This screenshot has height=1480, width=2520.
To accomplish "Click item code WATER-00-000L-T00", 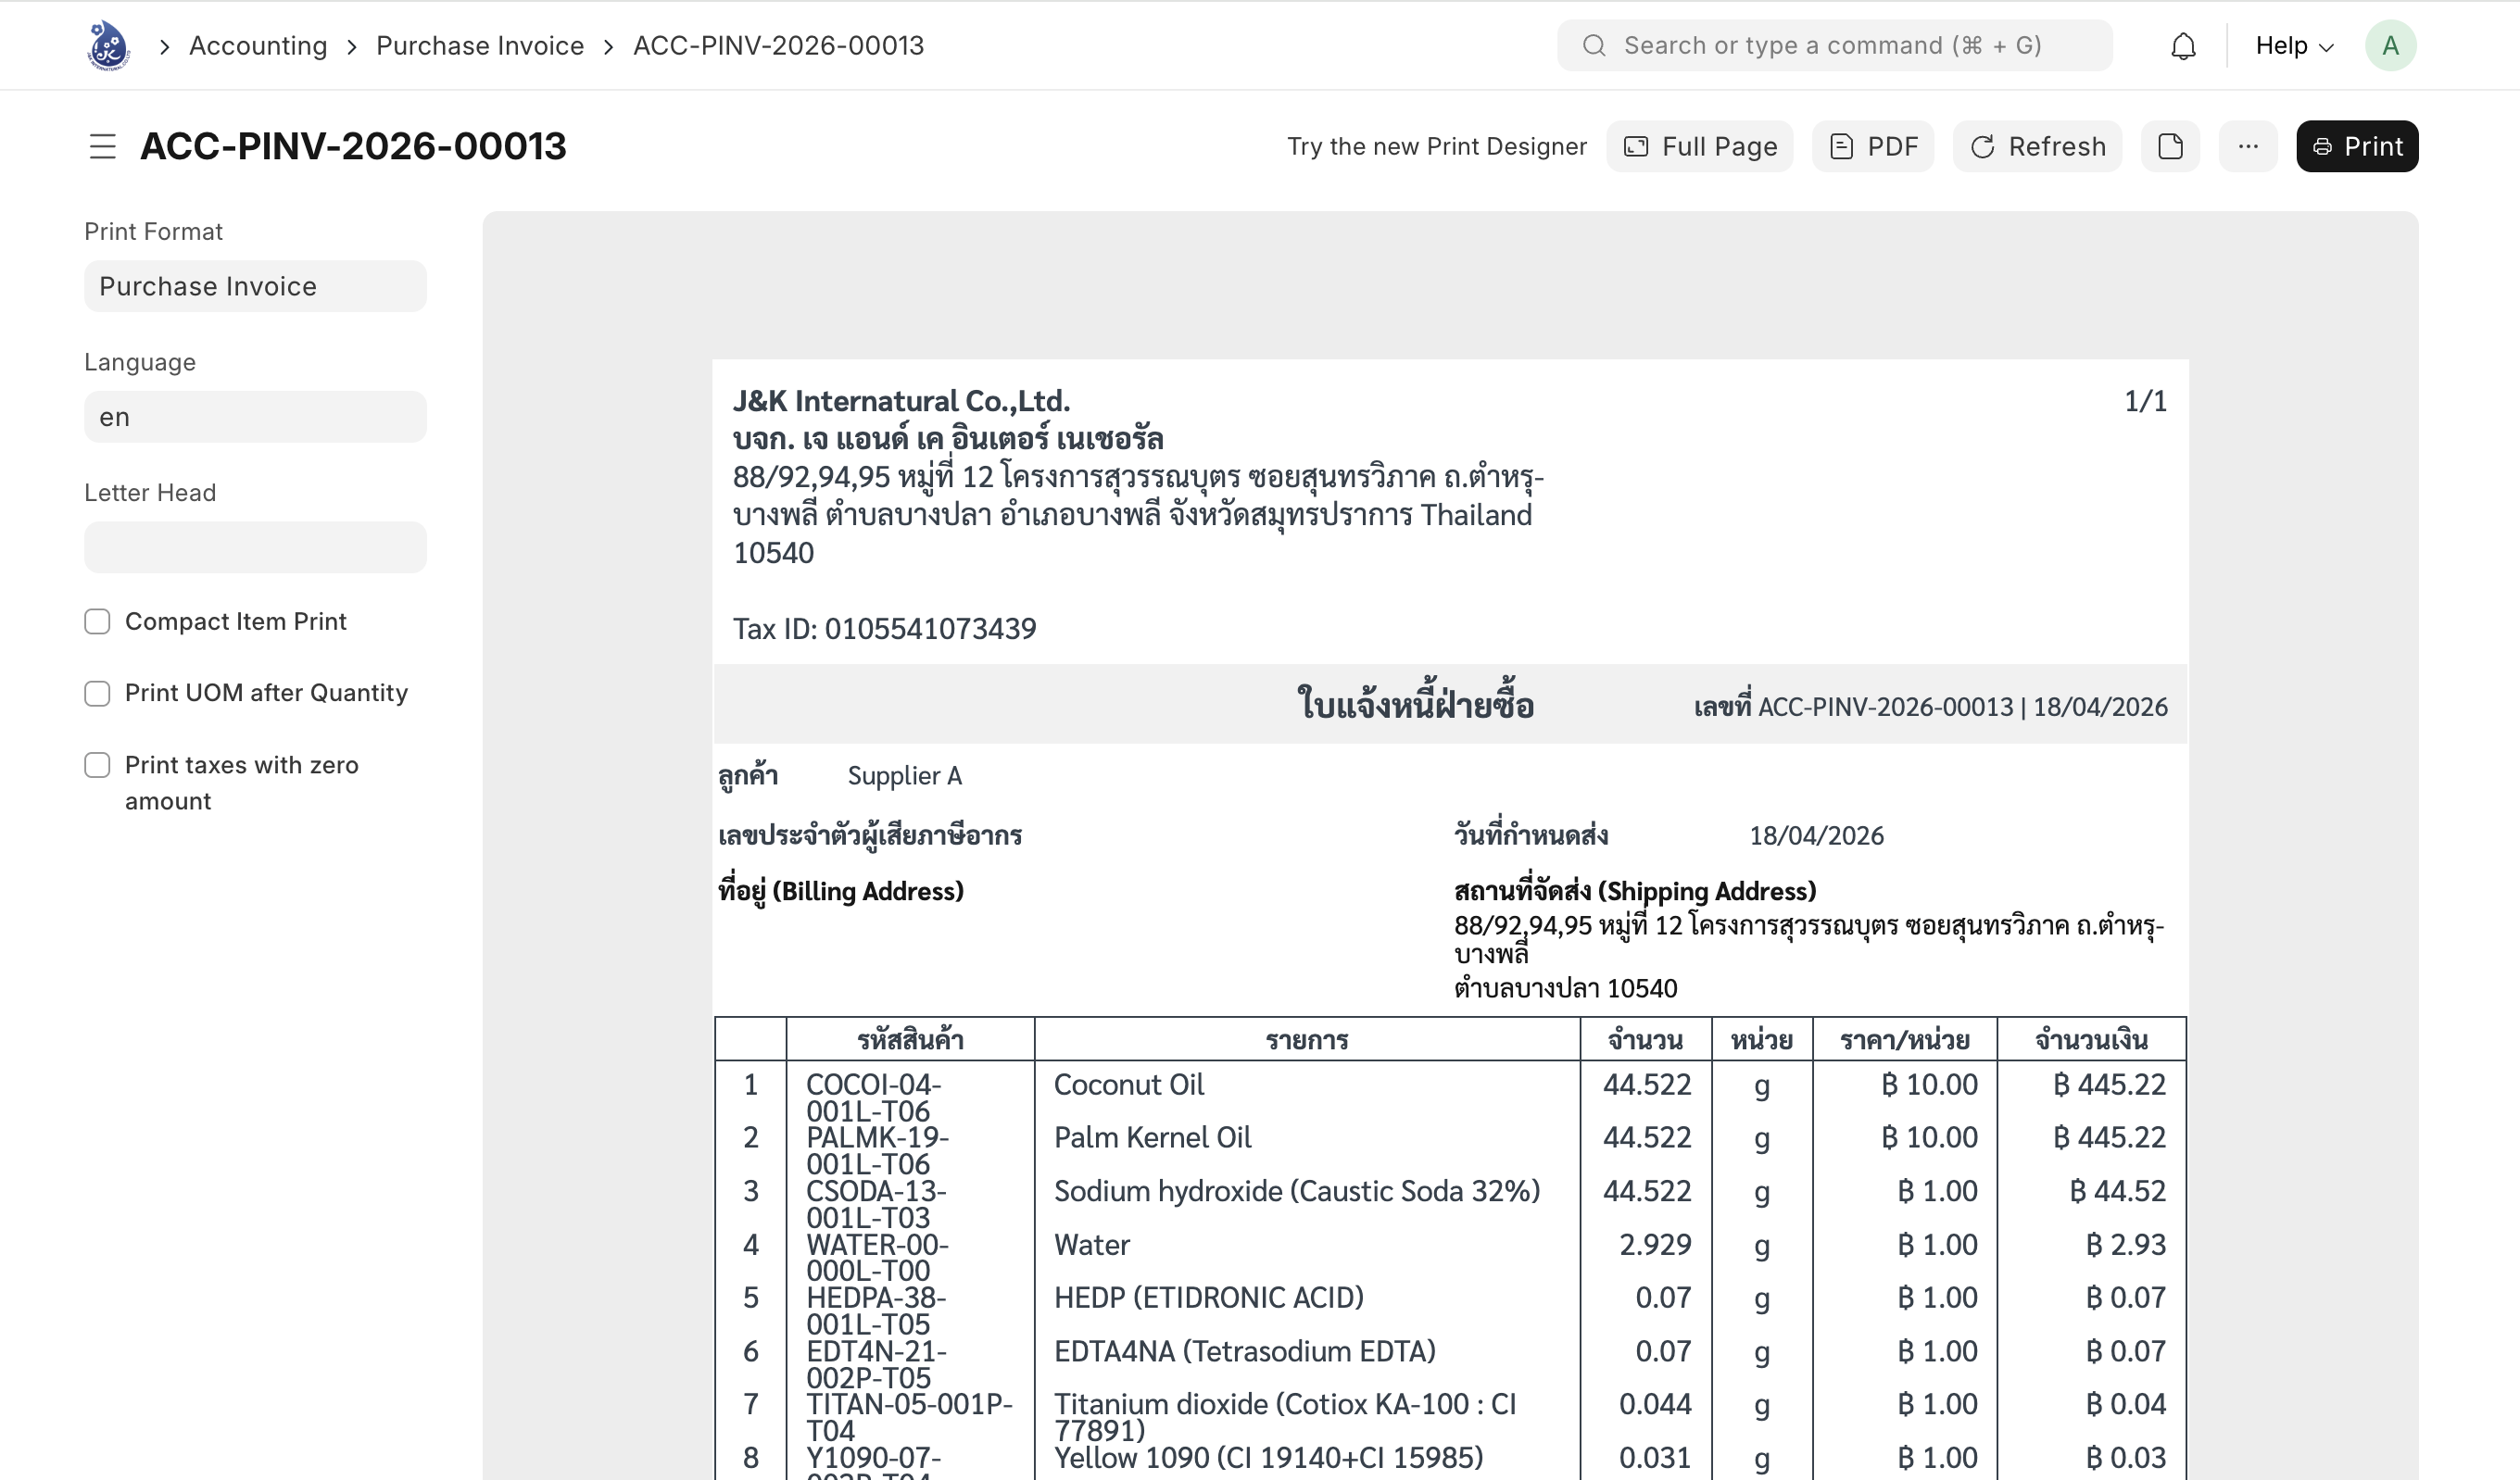I will point(877,1258).
